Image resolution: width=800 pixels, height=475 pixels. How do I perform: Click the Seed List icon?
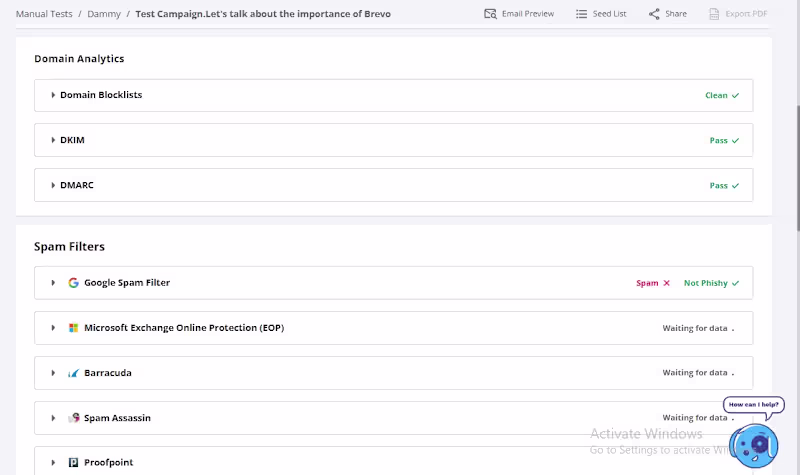point(581,14)
